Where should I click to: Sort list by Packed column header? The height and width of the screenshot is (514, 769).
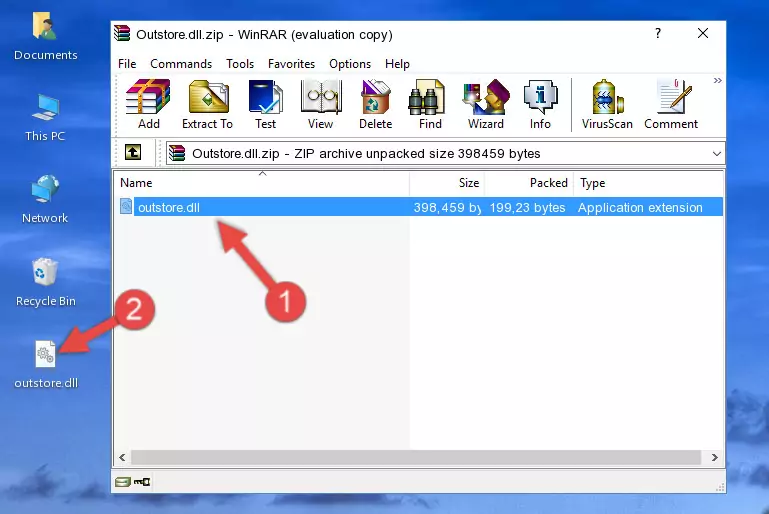[x=529, y=182]
